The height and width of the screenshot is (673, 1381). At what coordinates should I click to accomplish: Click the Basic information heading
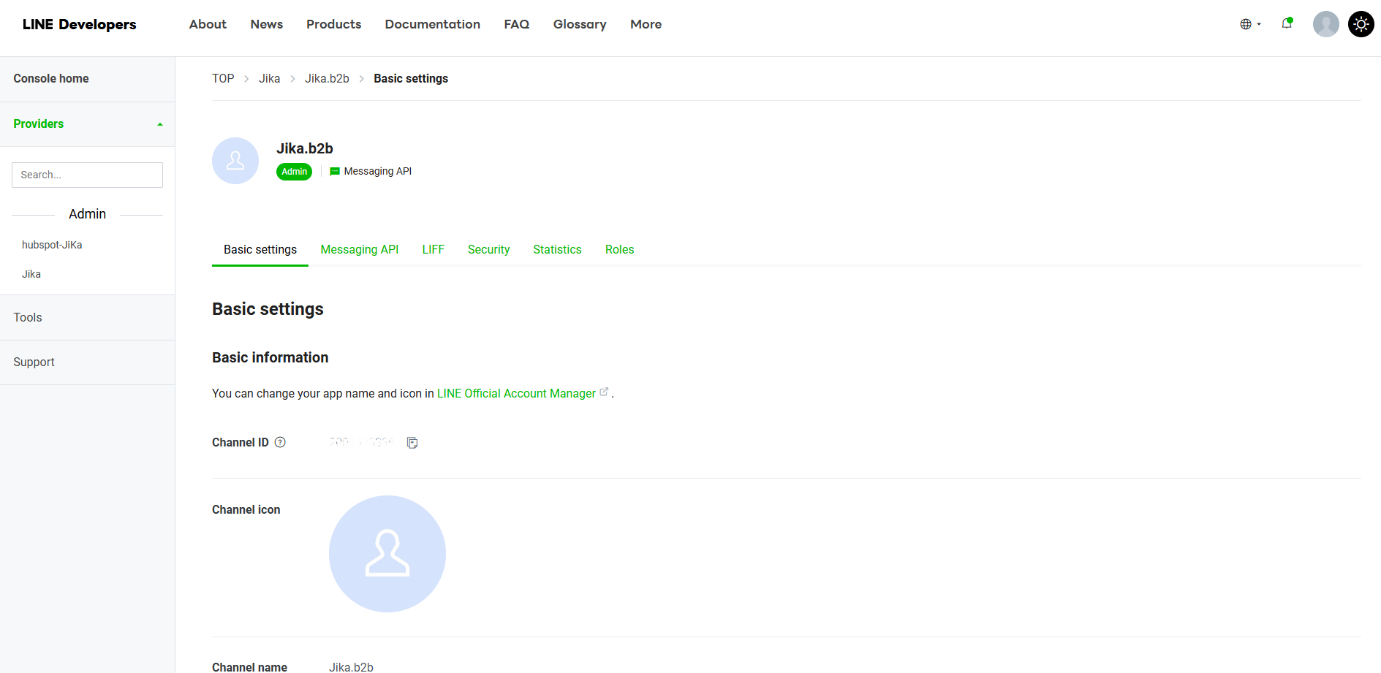pyautogui.click(x=270, y=358)
